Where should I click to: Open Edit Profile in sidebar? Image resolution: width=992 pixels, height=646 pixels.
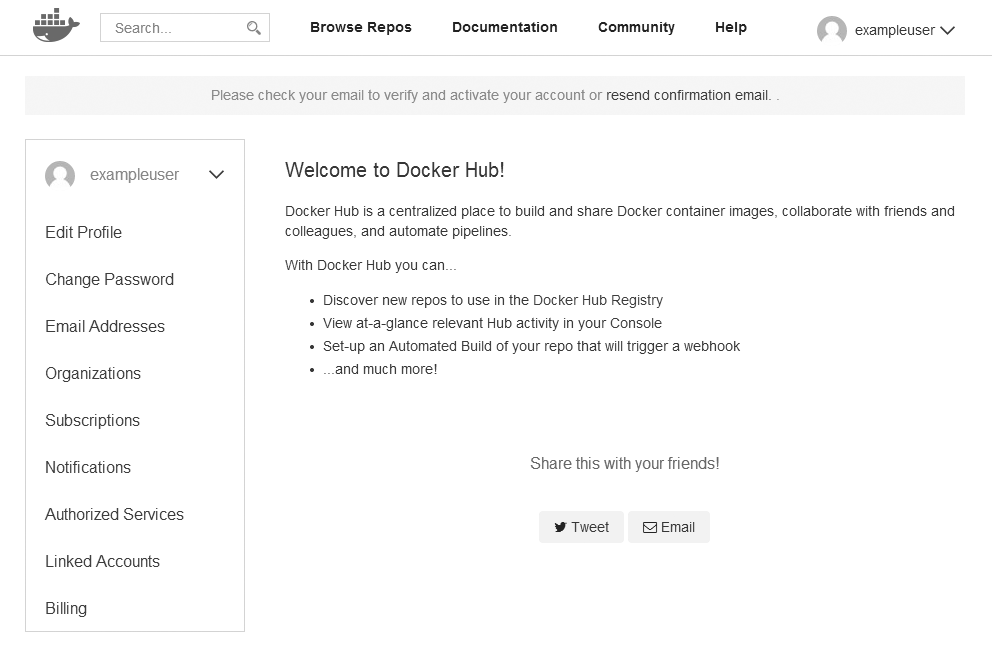point(83,232)
